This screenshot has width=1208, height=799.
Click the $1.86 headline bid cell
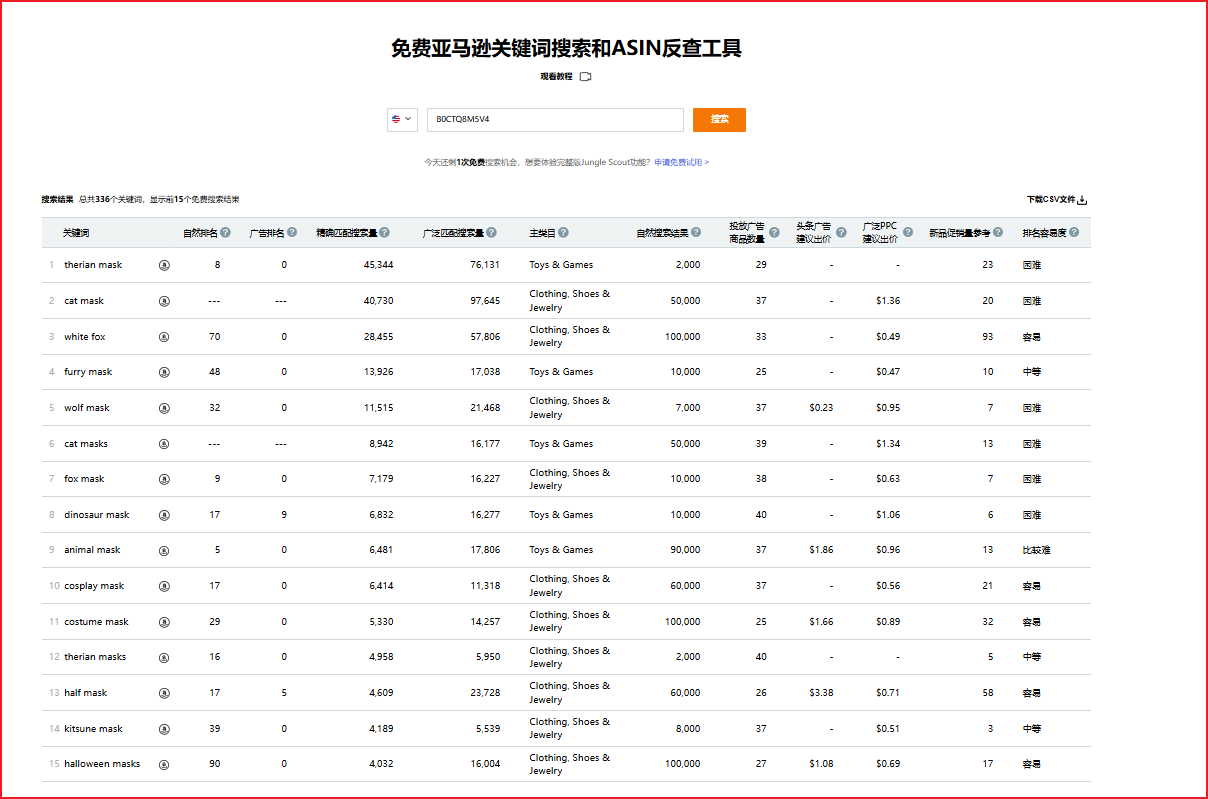821,550
